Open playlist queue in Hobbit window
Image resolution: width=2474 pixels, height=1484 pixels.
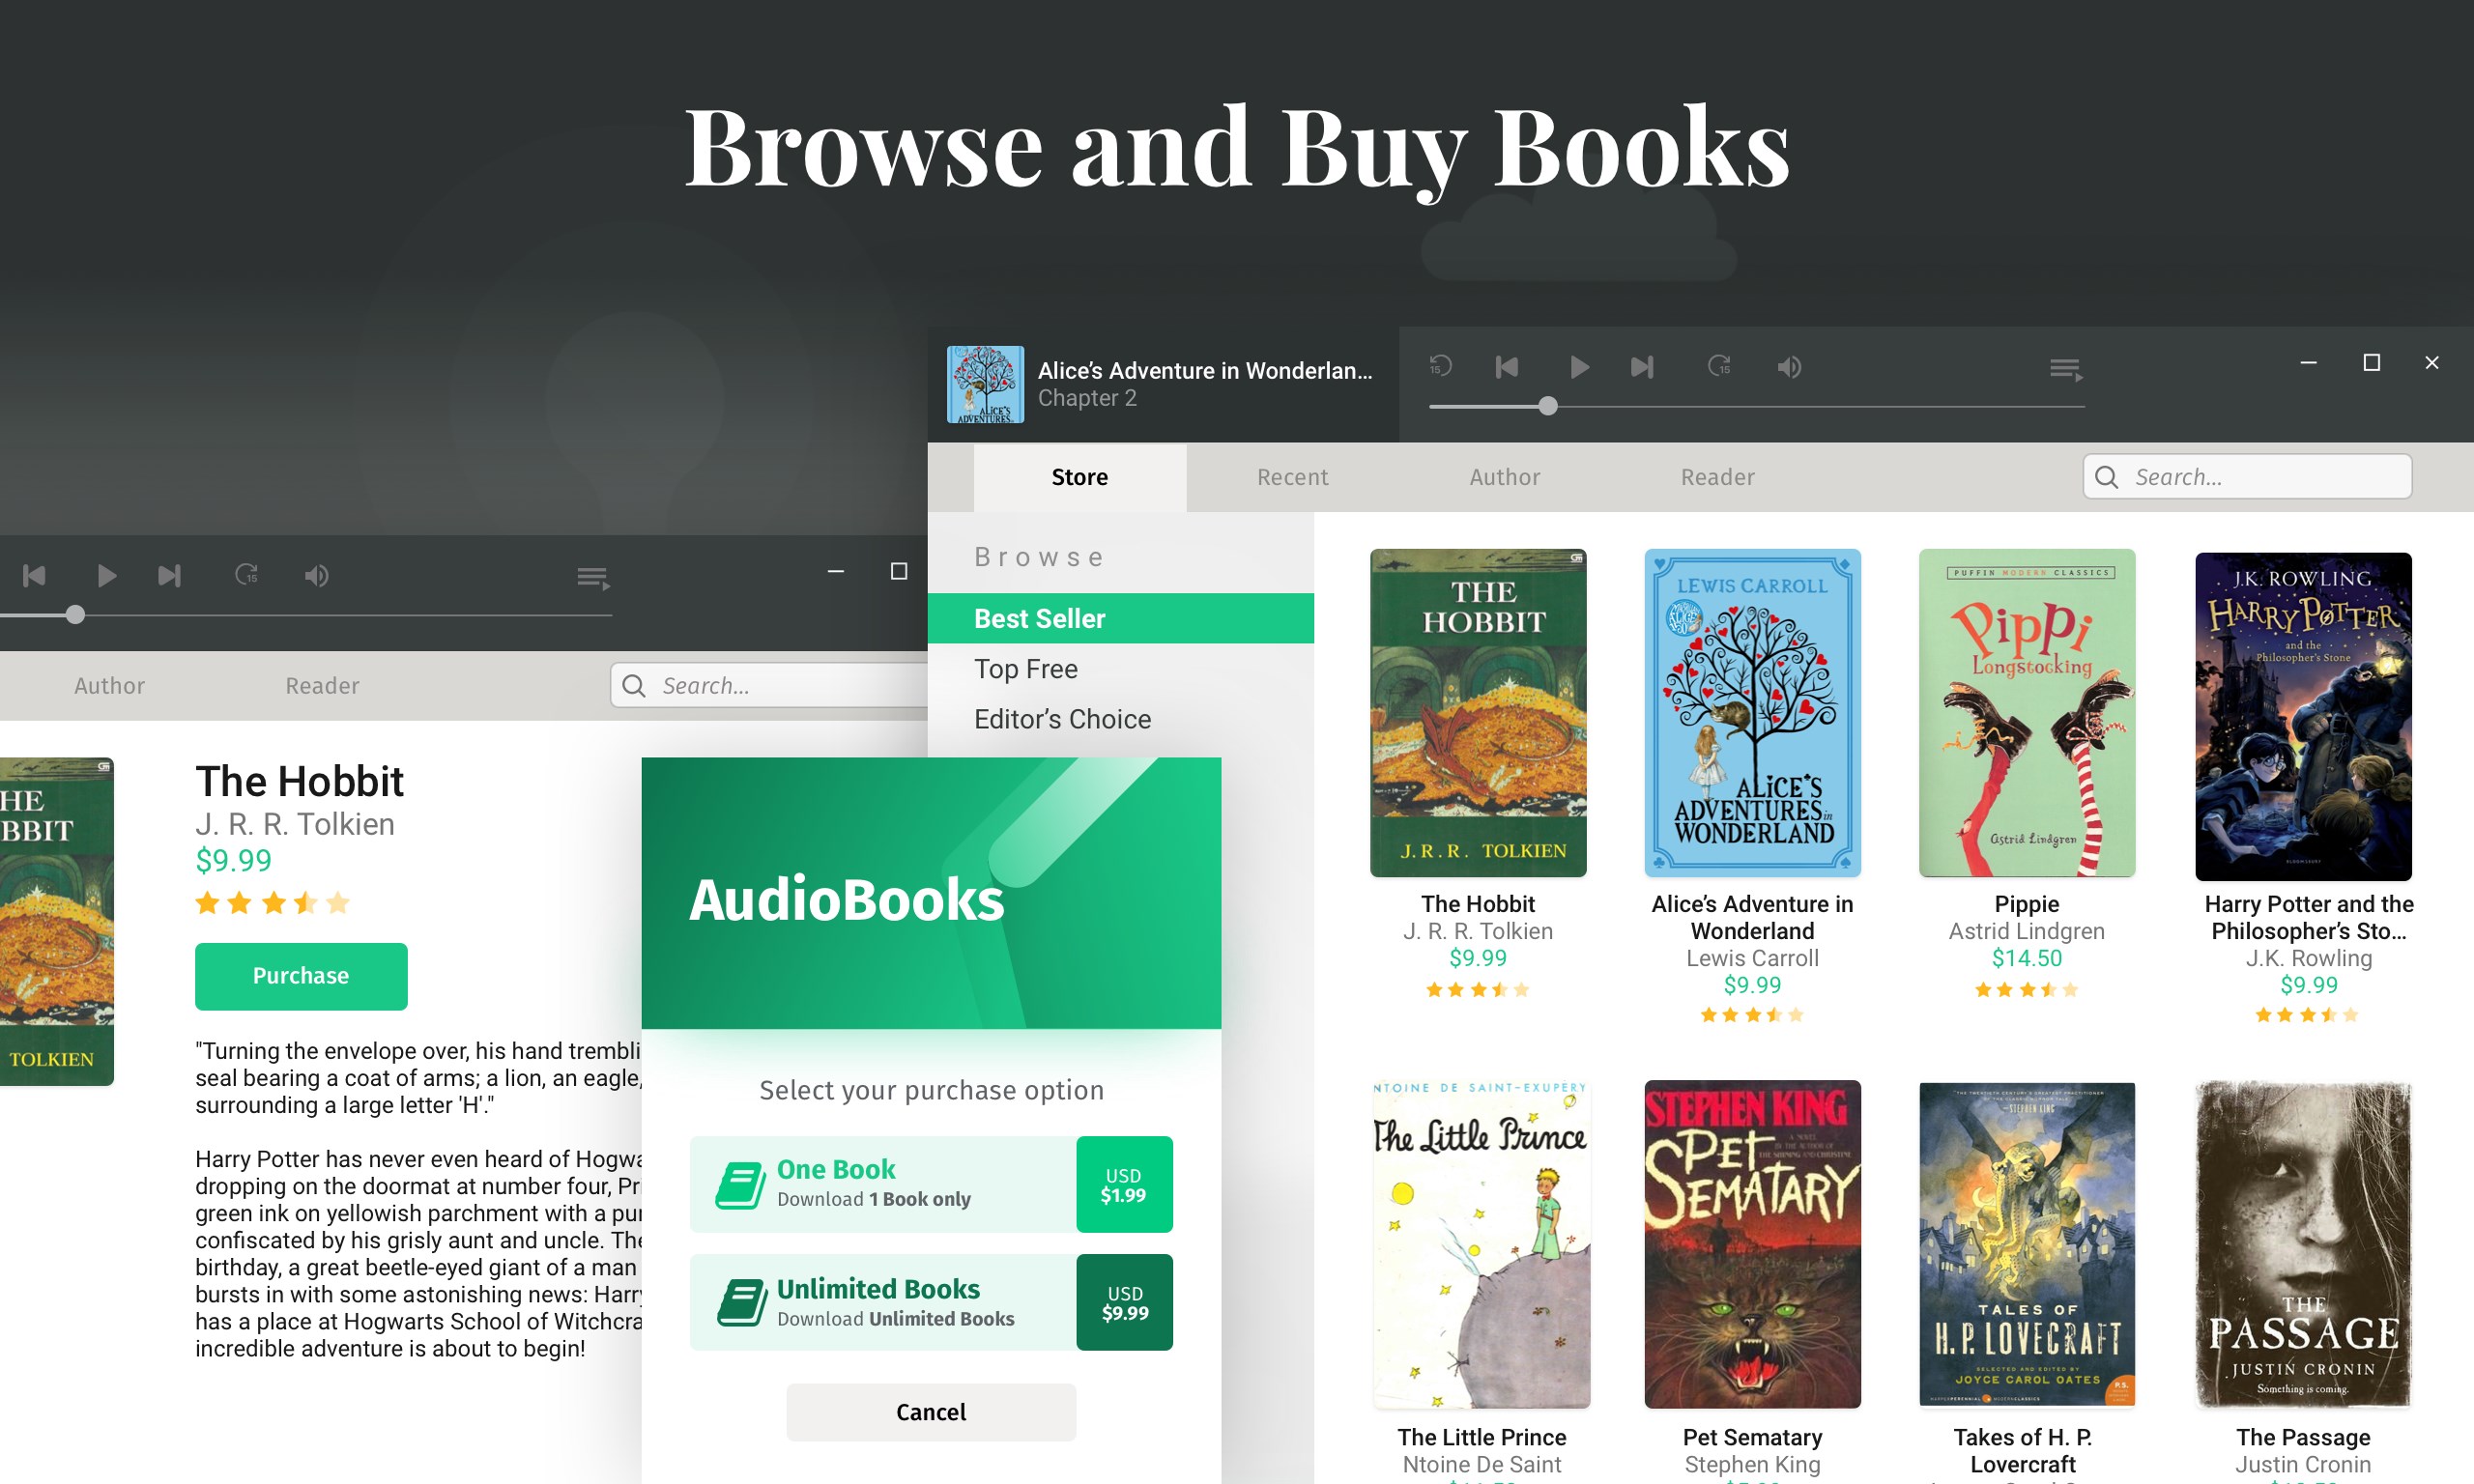[x=593, y=578]
